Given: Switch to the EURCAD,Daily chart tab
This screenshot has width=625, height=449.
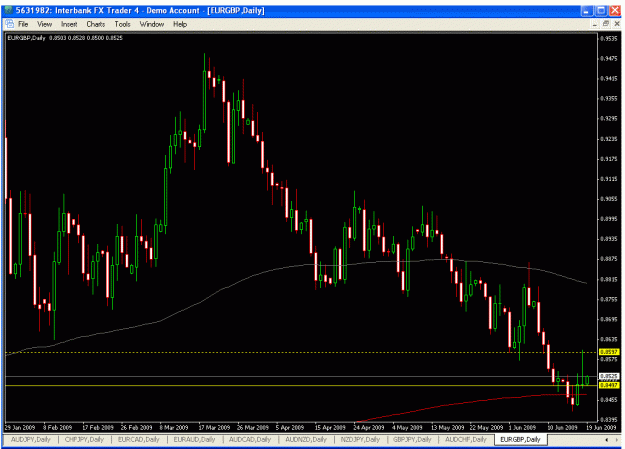Looking at the screenshot, I should coord(138,439).
